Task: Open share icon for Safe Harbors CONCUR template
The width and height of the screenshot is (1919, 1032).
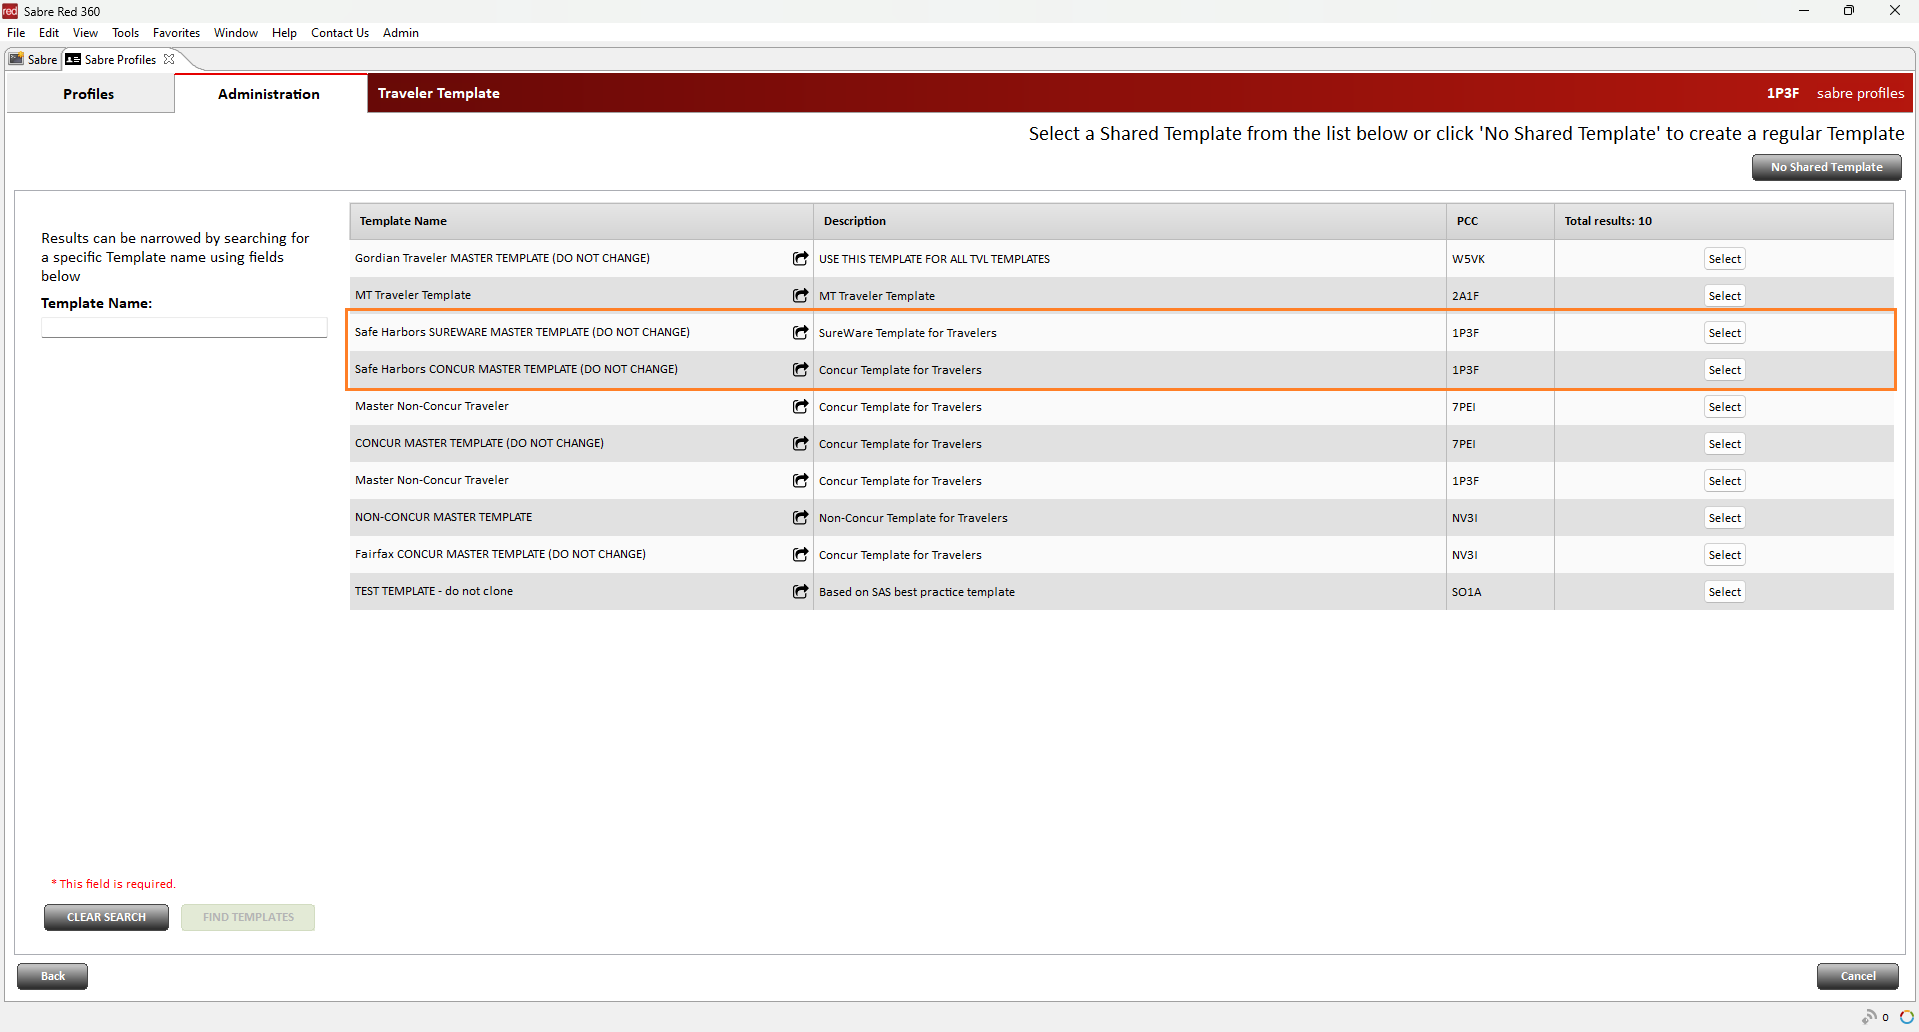Action: pyautogui.click(x=800, y=369)
